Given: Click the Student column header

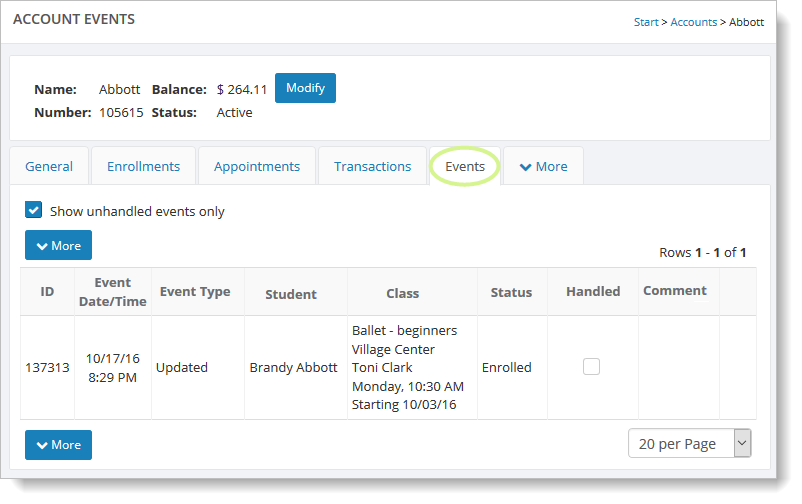Looking at the screenshot, I should click(x=291, y=294).
